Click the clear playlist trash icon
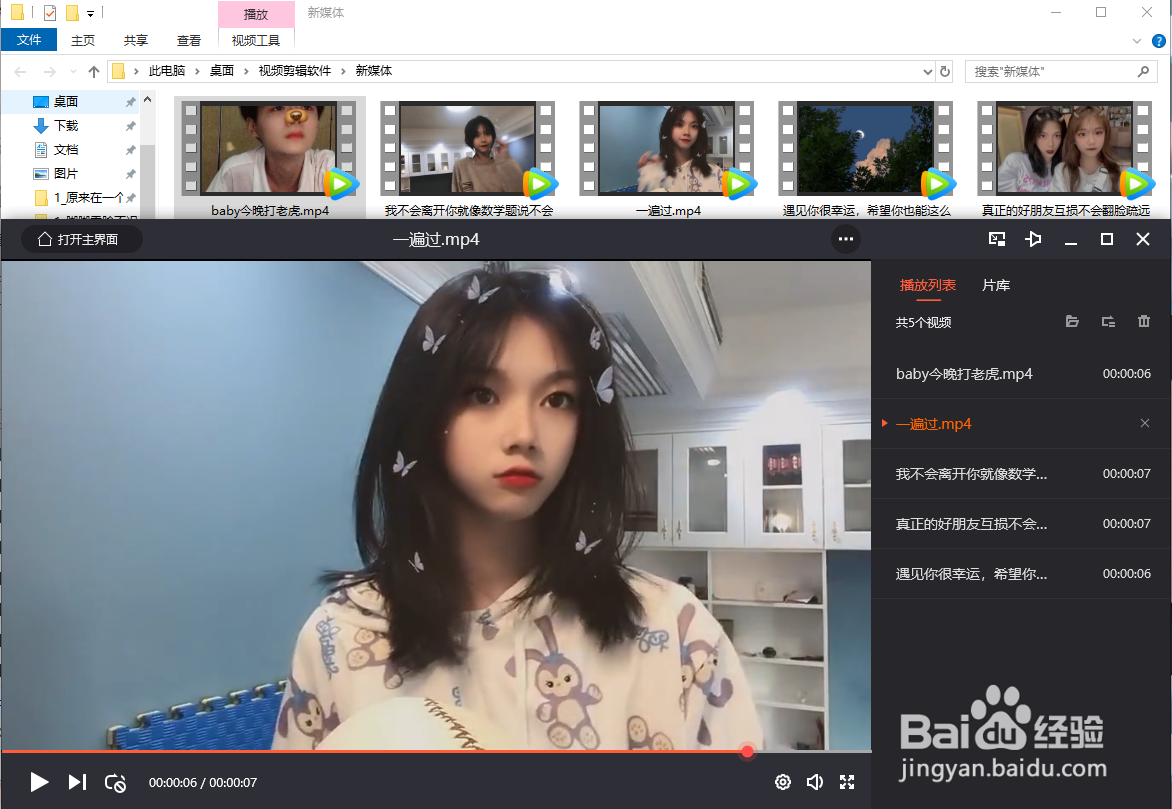Image resolution: width=1172 pixels, height=809 pixels. tap(1143, 321)
